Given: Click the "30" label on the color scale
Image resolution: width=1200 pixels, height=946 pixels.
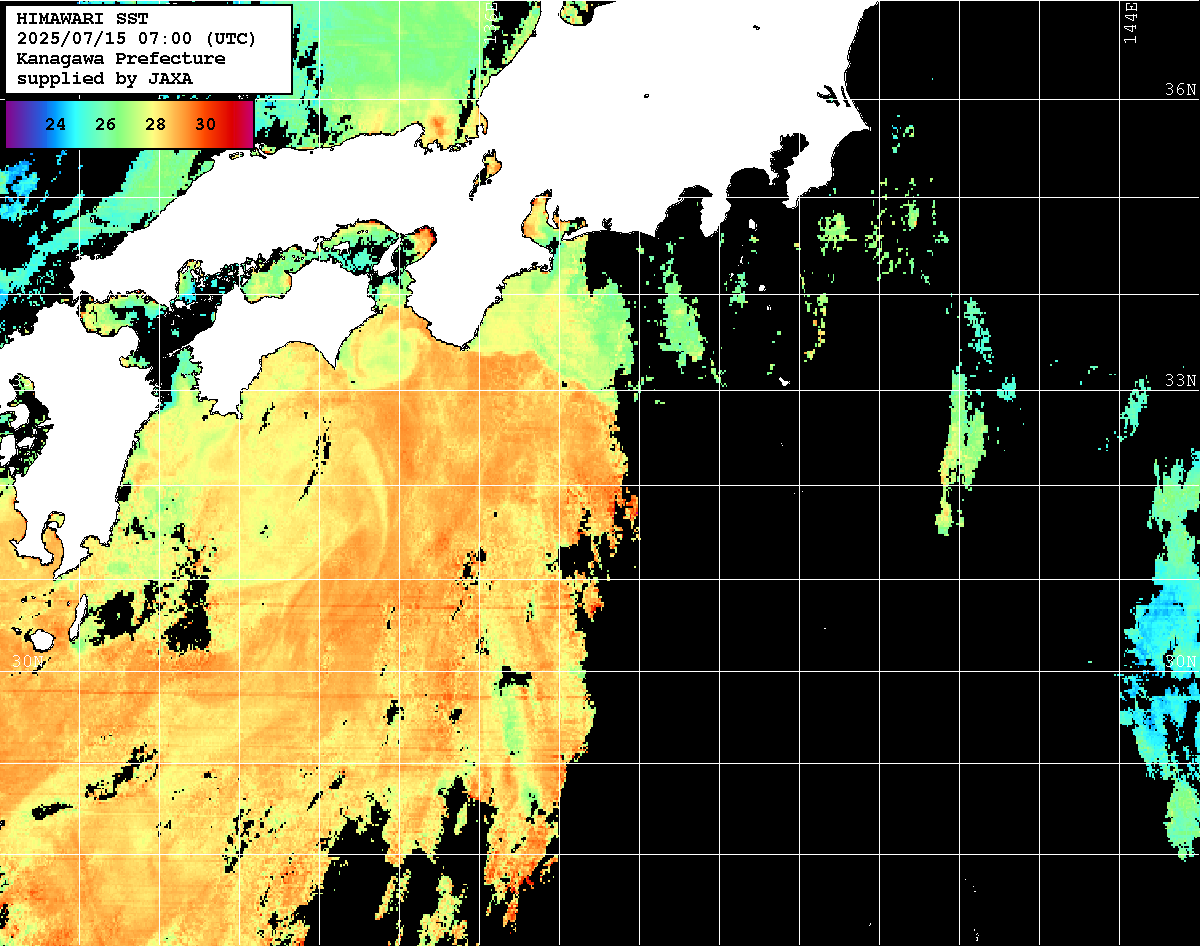Looking at the screenshot, I should click(205, 125).
